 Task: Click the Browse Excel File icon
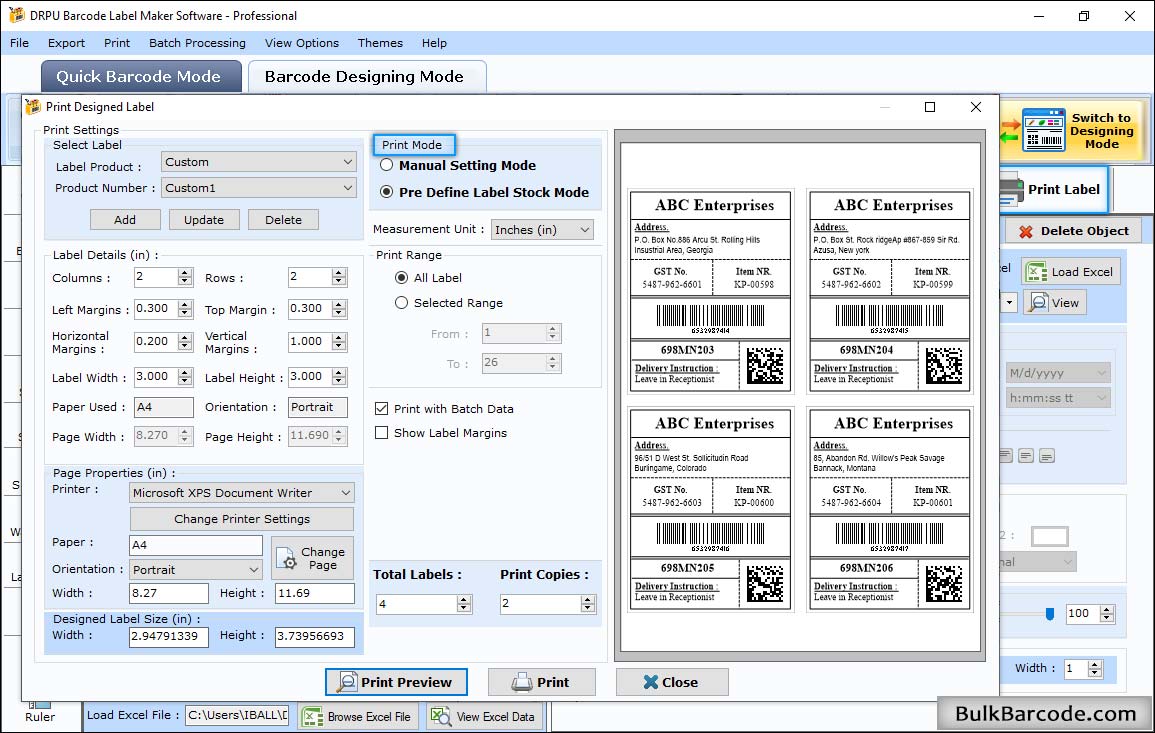tap(313, 717)
